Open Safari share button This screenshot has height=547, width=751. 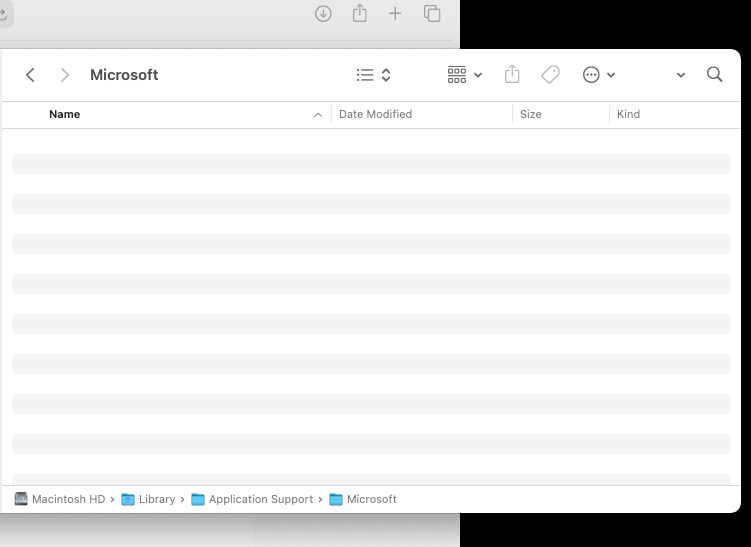pos(360,13)
